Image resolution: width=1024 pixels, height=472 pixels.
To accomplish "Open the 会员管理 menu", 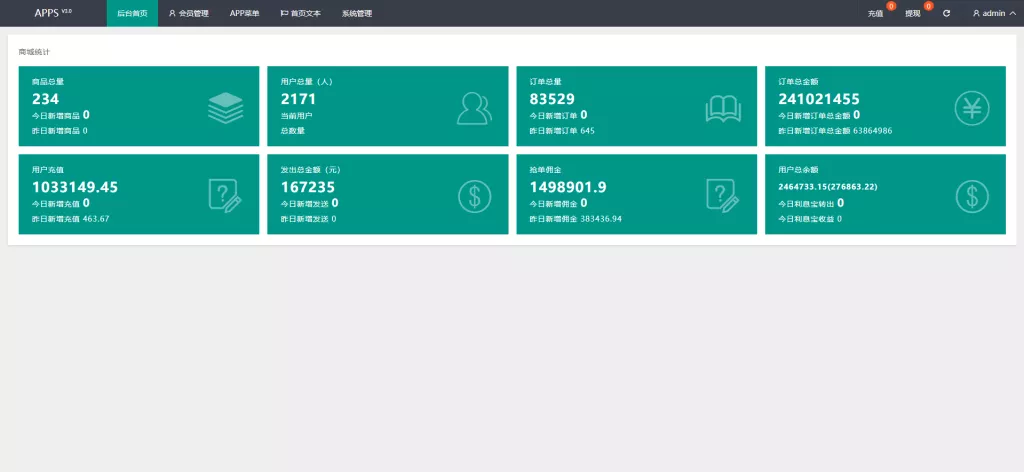I will point(188,14).
